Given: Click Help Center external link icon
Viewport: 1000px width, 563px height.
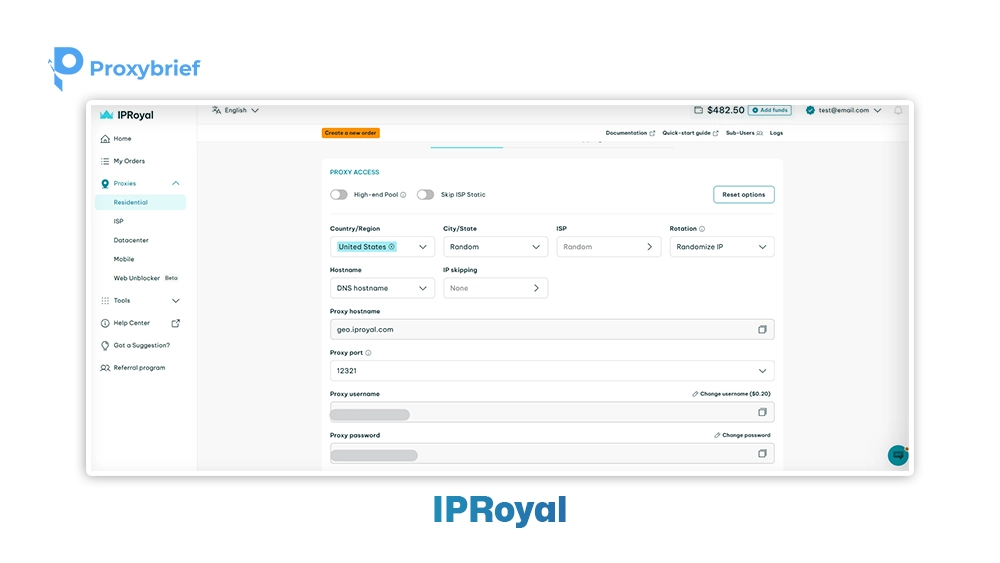Looking at the screenshot, I should click(x=175, y=323).
